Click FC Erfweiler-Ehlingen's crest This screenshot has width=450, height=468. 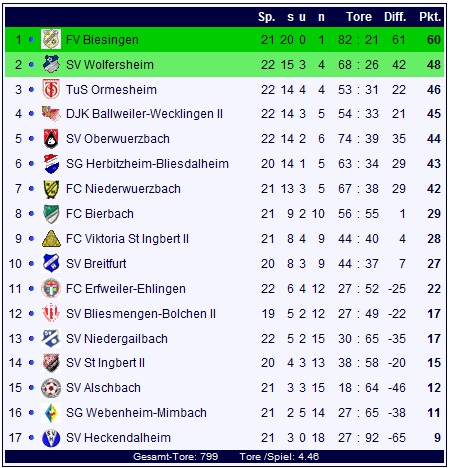pyautogui.click(x=51, y=288)
